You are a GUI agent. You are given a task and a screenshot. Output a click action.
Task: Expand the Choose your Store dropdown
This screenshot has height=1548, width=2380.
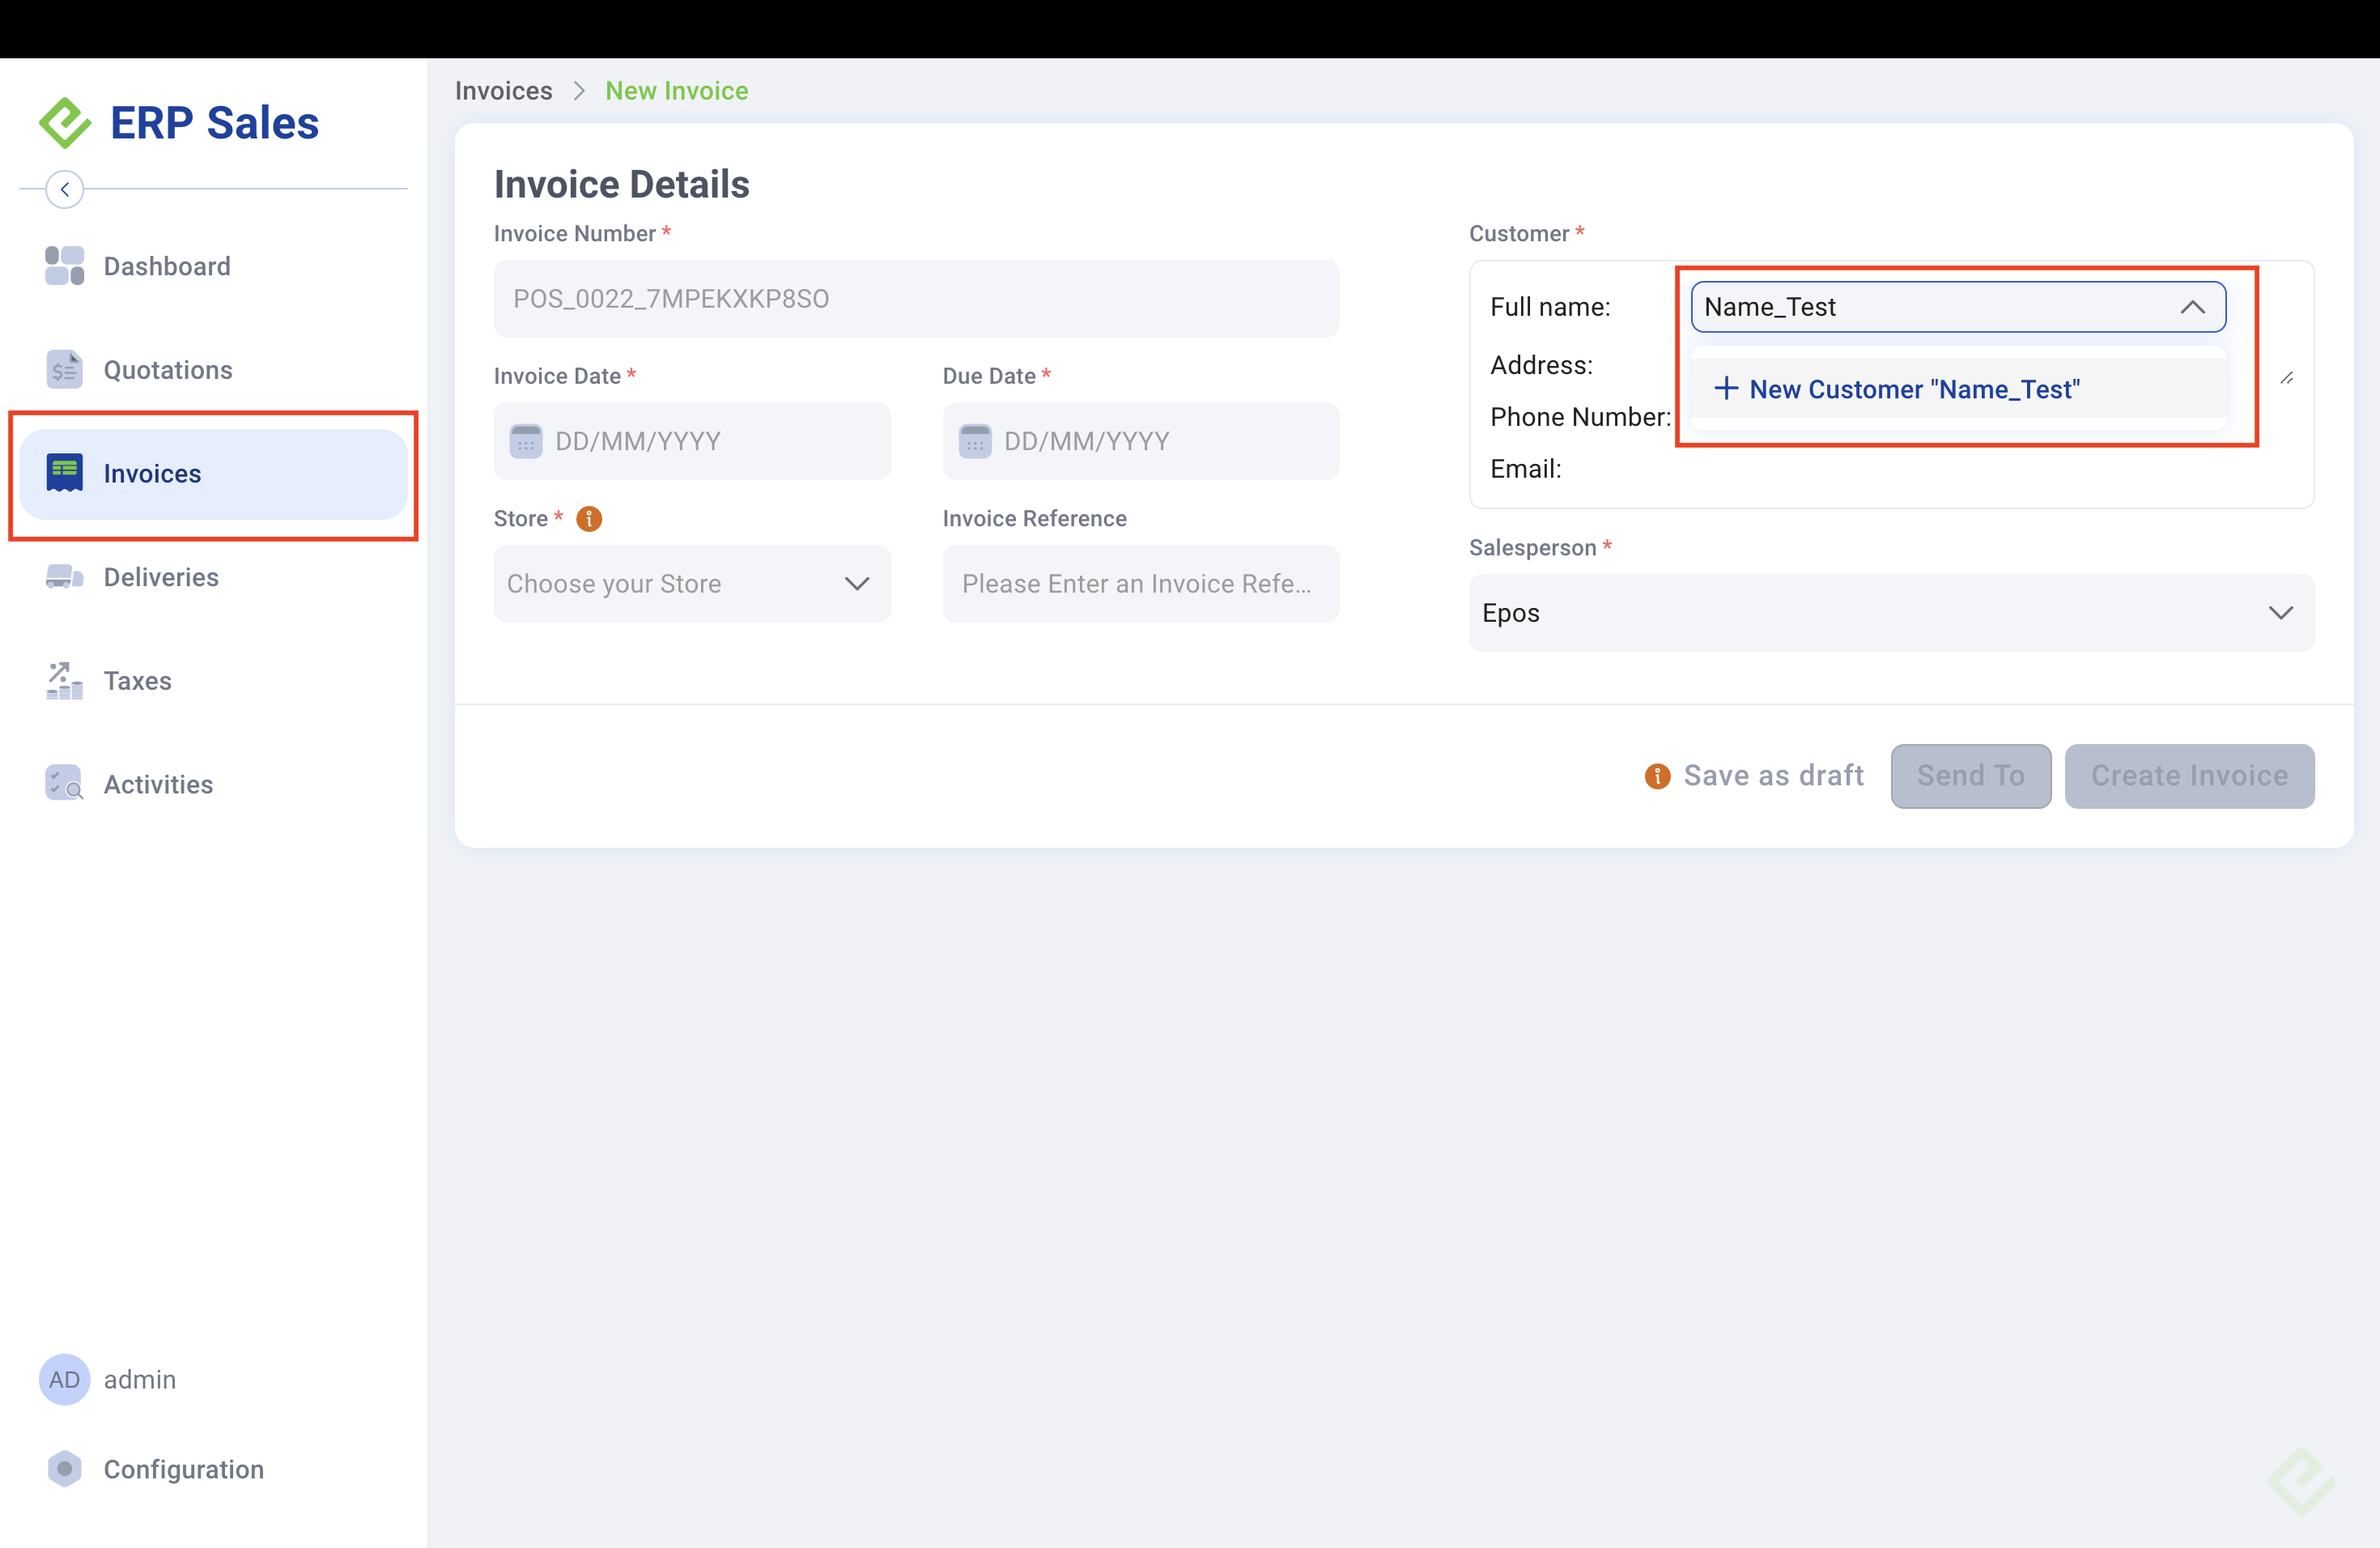click(x=692, y=584)
